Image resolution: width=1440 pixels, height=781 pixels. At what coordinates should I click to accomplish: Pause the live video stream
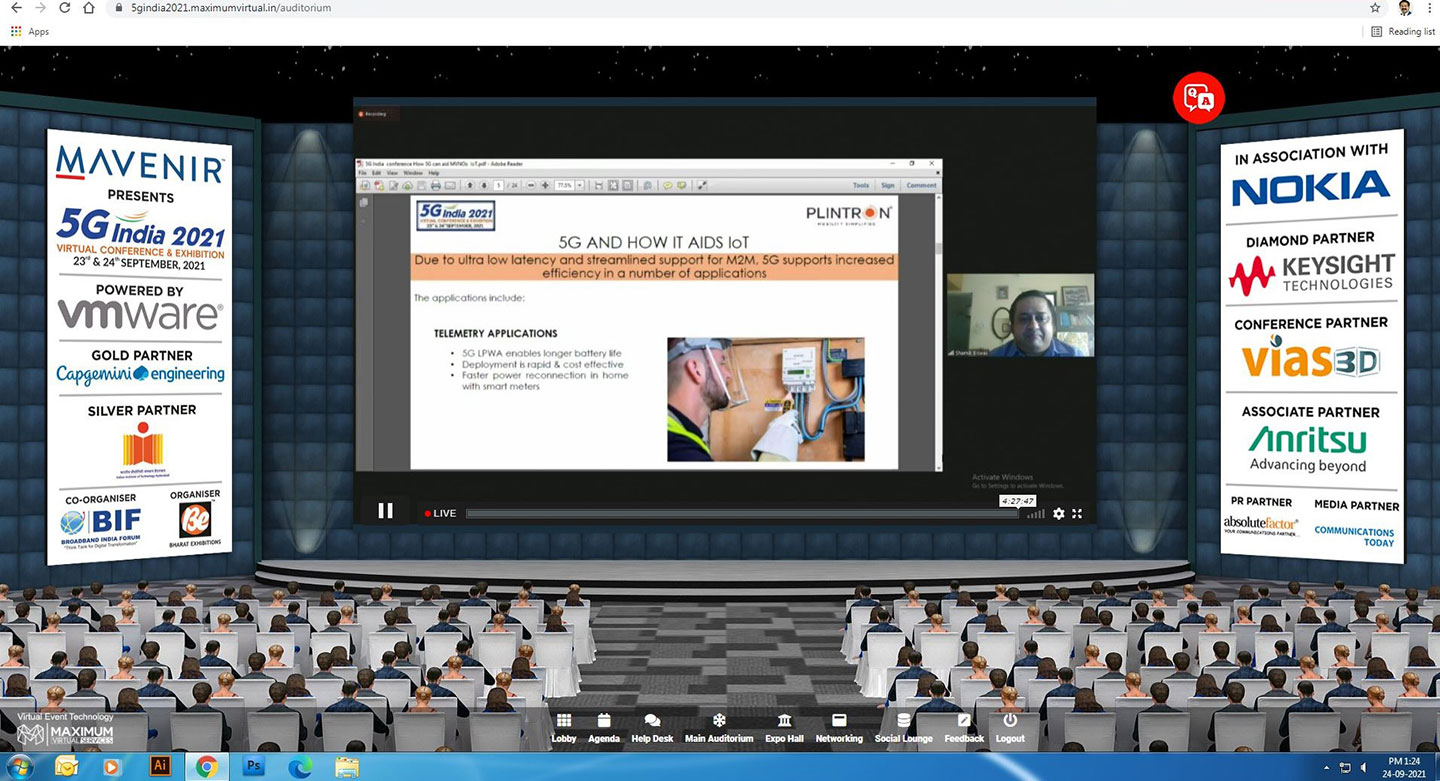[386, 511]
